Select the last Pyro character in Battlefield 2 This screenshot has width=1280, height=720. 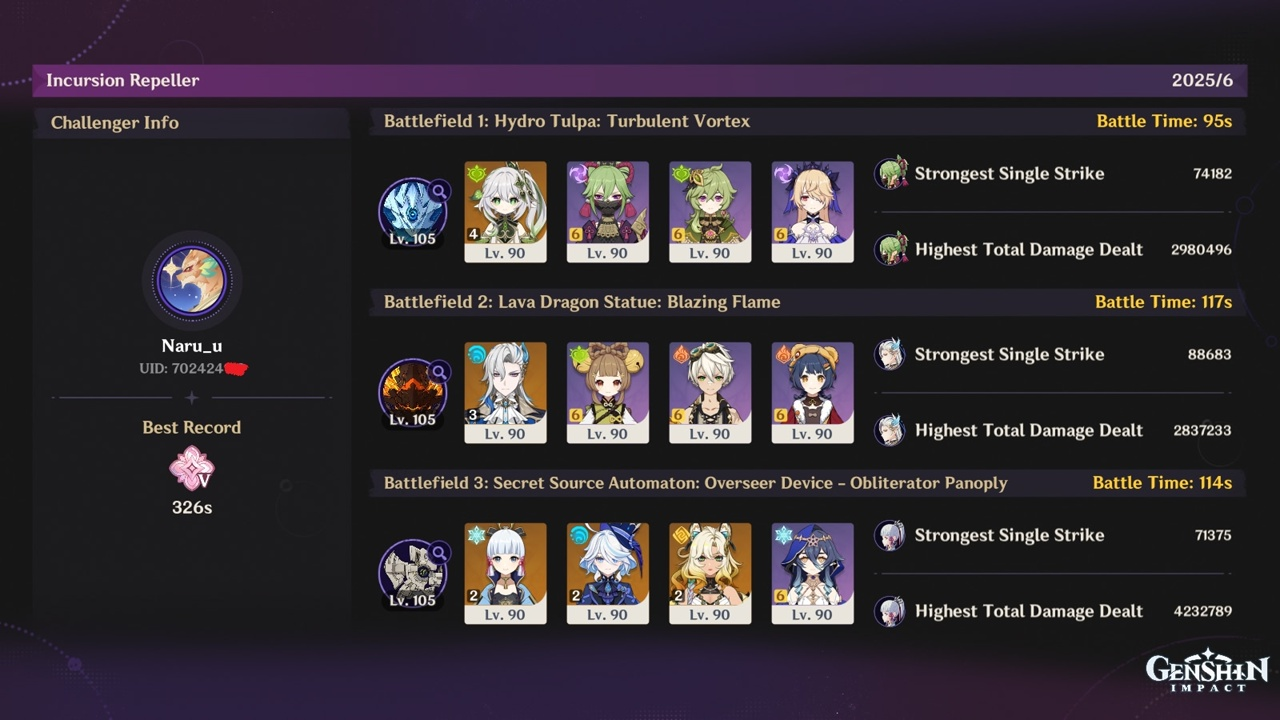tap(812, 393)
